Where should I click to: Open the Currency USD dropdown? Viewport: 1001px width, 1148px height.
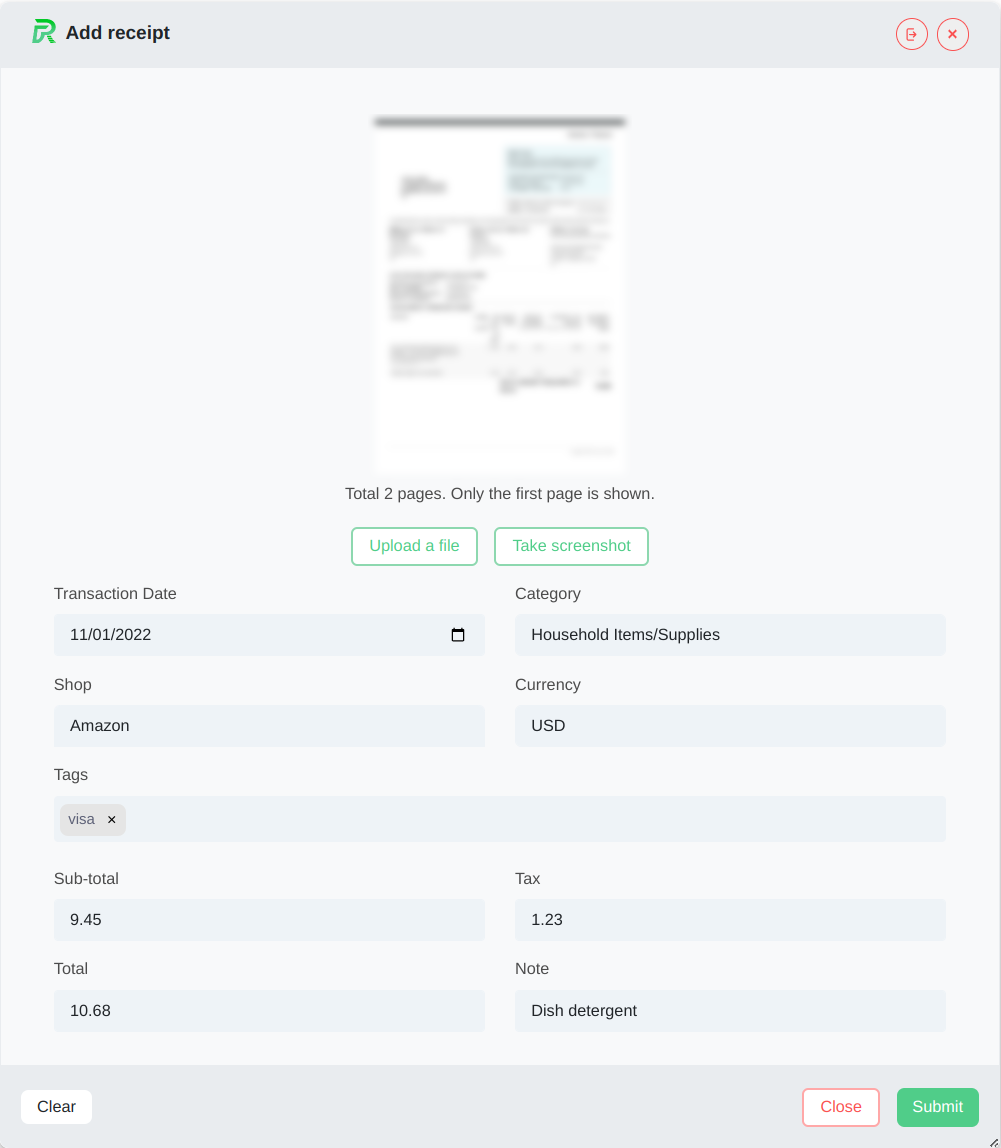pos(730,726)
